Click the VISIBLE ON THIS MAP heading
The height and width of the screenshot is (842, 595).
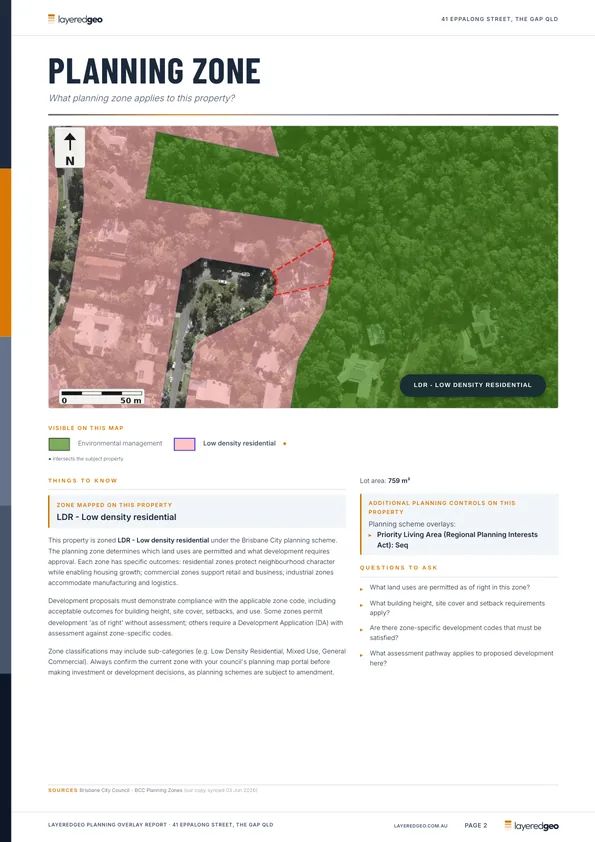click(x=86, y=428)
